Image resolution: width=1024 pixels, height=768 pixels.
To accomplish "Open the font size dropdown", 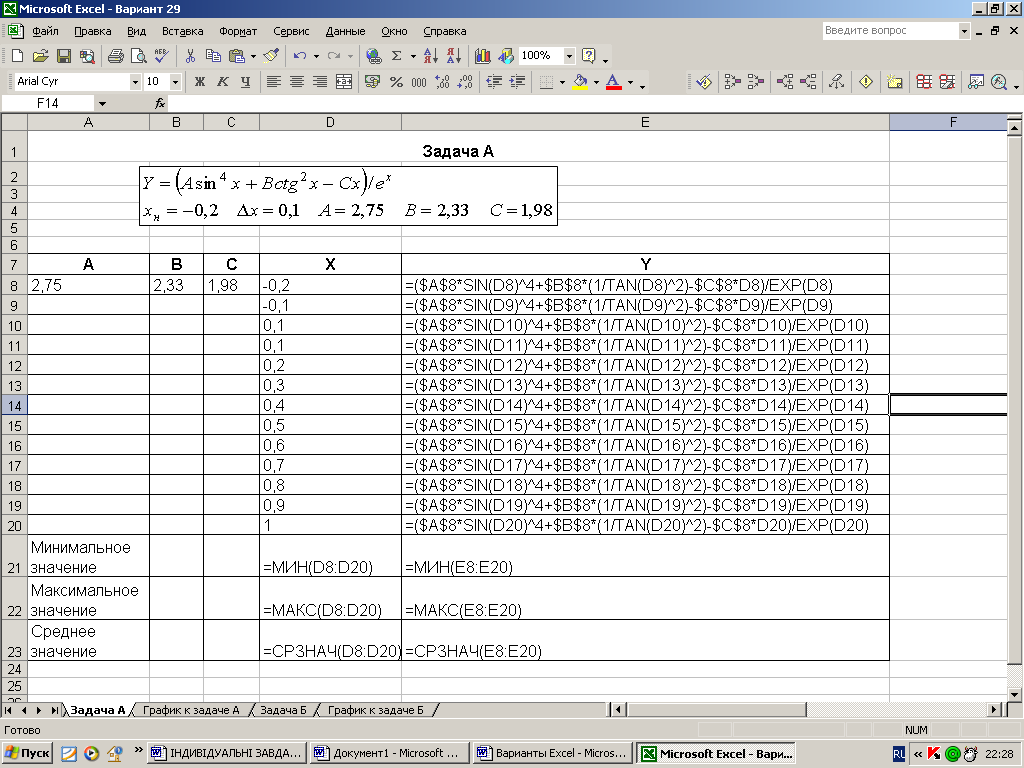I will coord(175,82).
